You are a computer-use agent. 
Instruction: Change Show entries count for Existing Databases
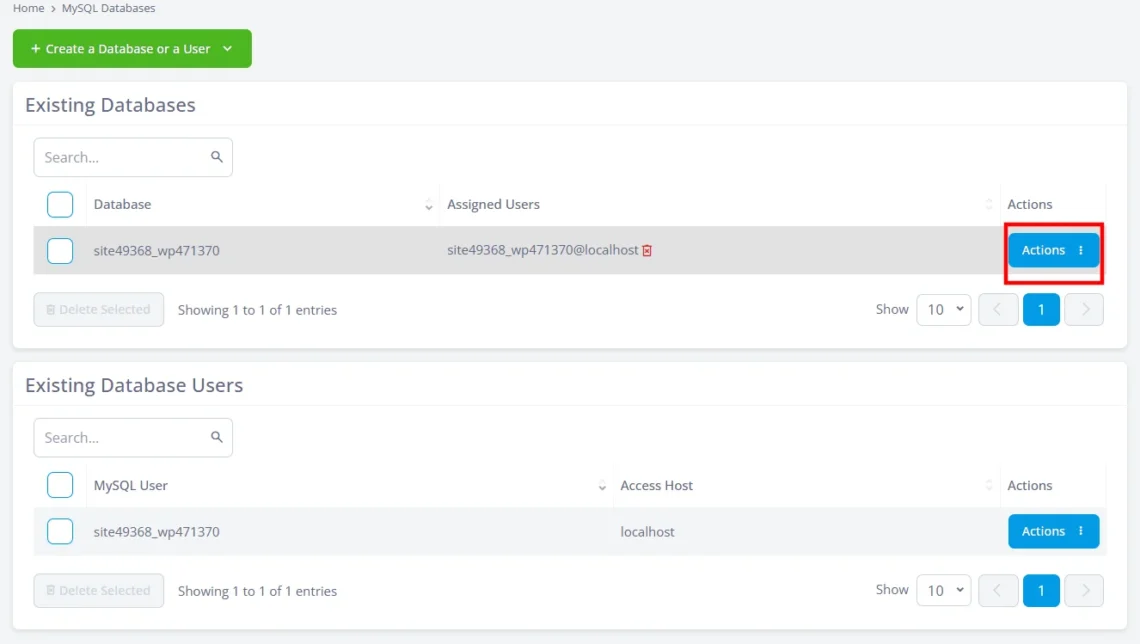944,310
